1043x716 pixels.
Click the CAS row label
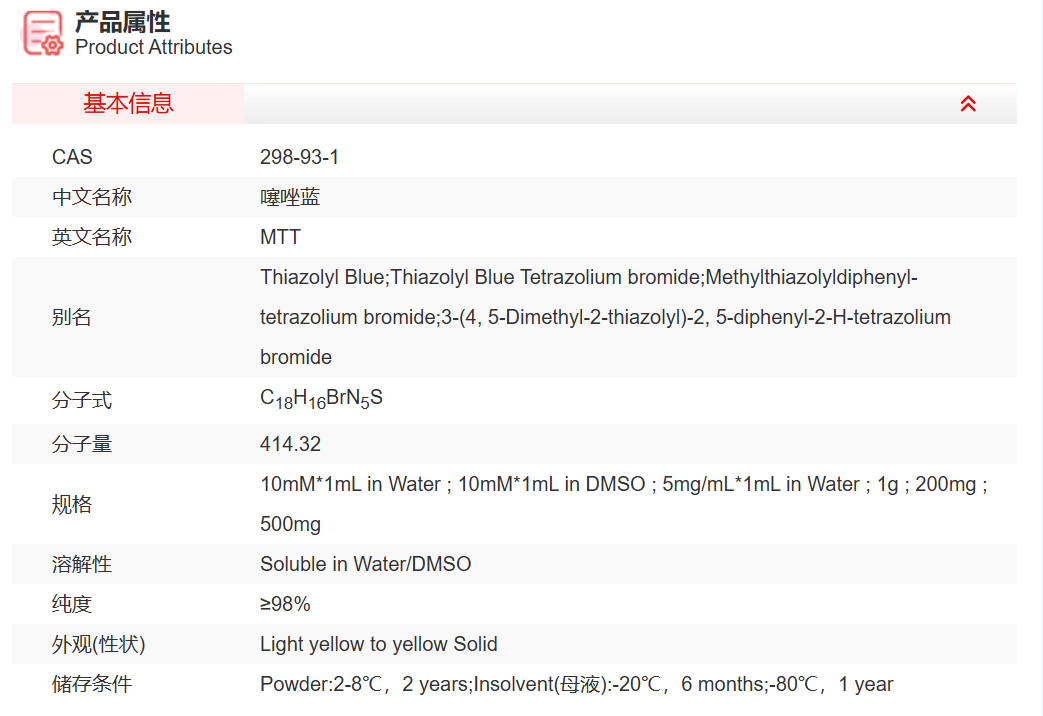point(72,157)
